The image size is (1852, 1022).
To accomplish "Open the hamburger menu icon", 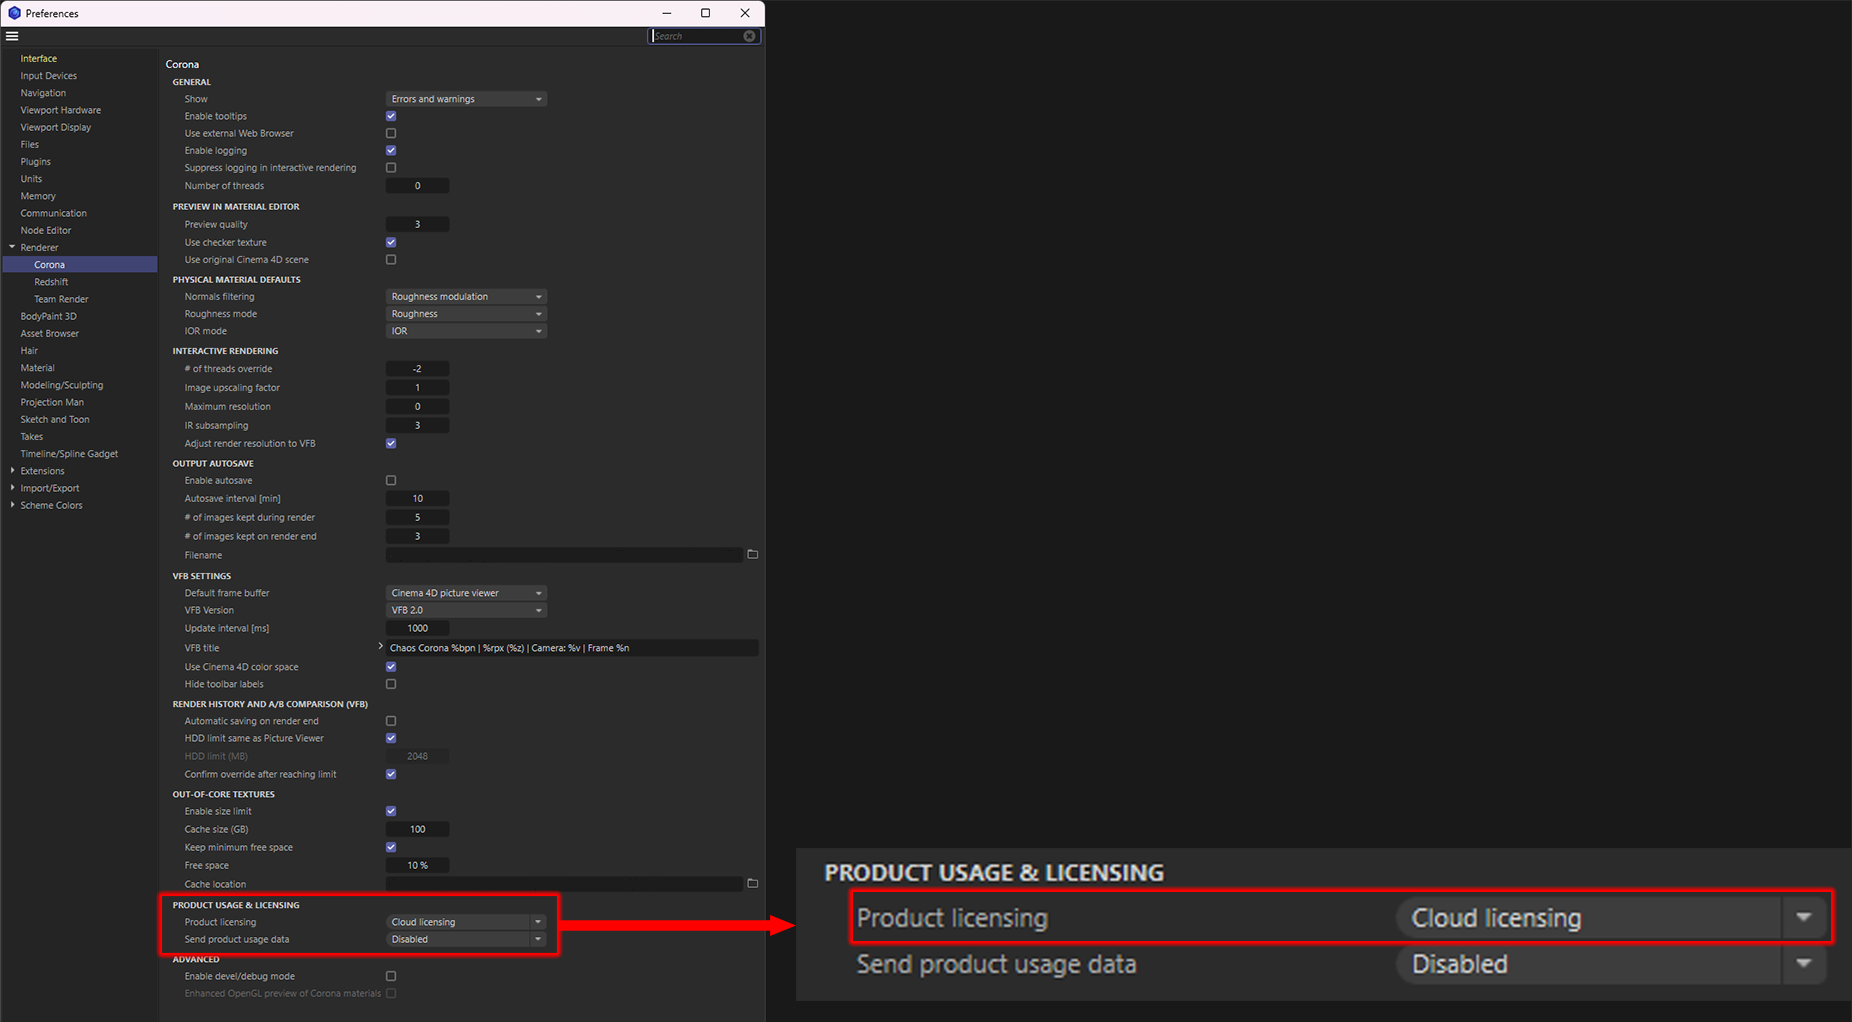I will coord(12,36).
